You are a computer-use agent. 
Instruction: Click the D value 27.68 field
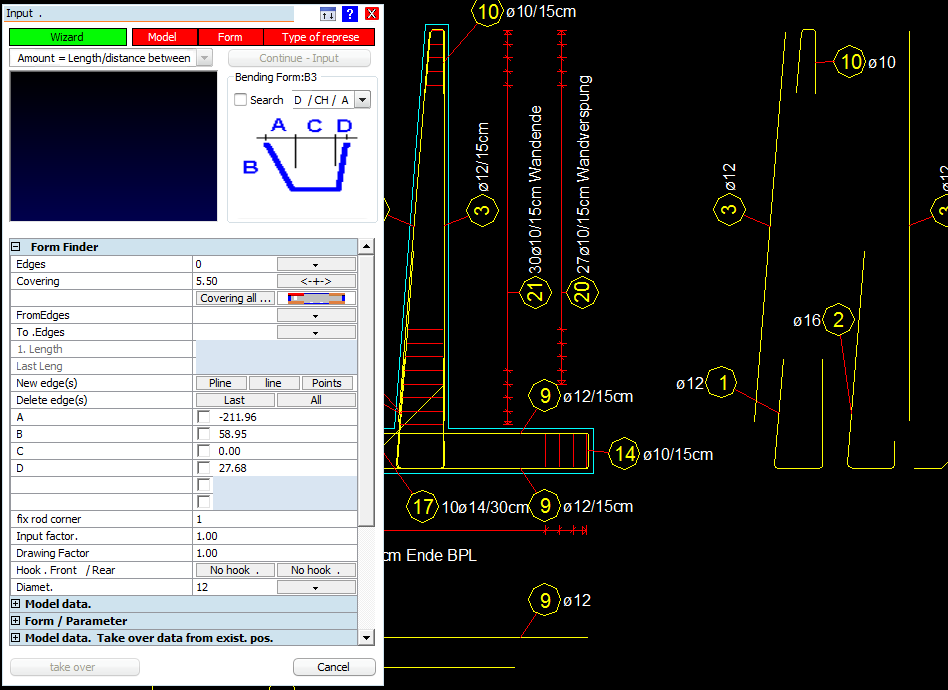(x=284, y=468)
